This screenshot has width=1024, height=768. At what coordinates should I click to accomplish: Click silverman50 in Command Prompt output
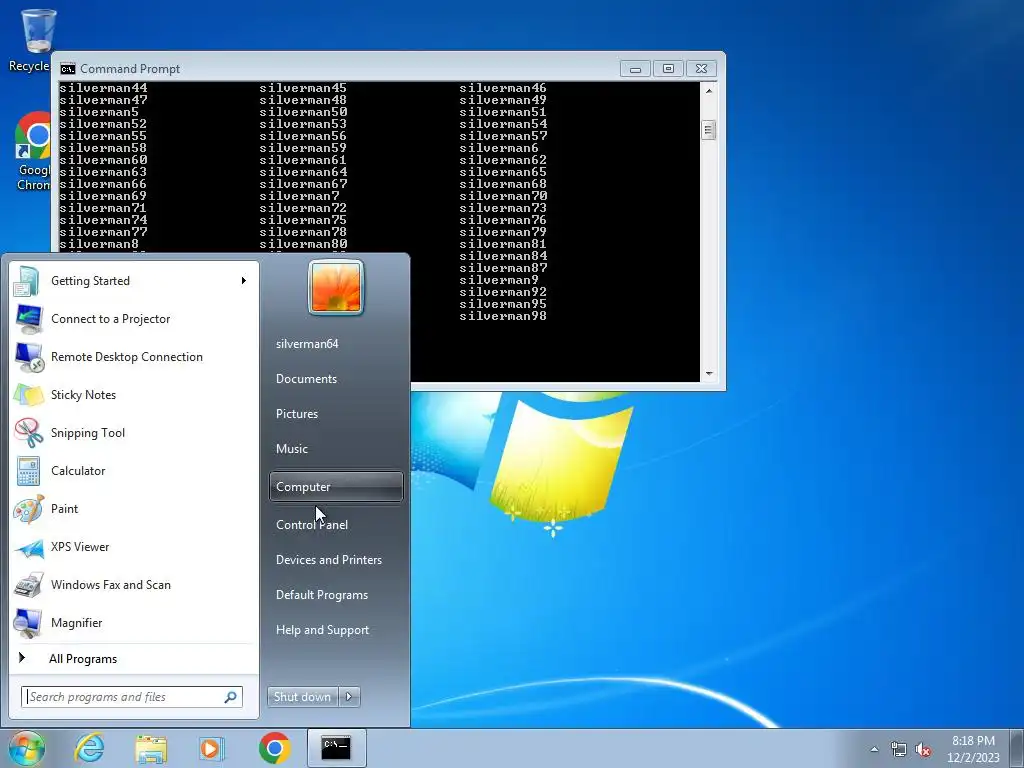303,112
